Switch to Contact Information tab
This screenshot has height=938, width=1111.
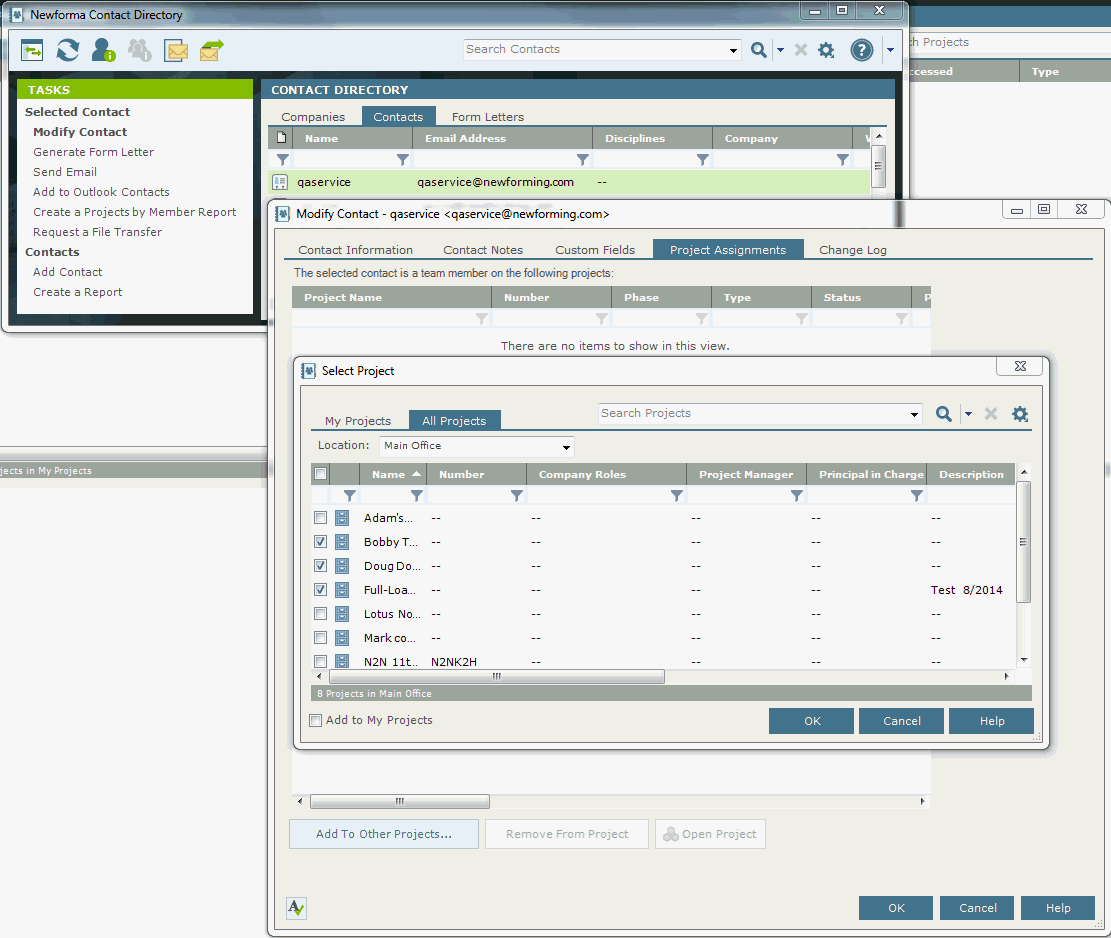click(356, 250)
